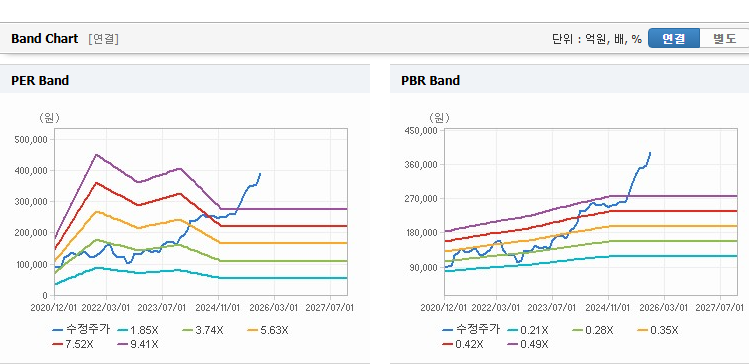749x364 pixels.
Task: Click the blue price line peak in PER chart
Action: pyautogui.click(x=260, y=174)
